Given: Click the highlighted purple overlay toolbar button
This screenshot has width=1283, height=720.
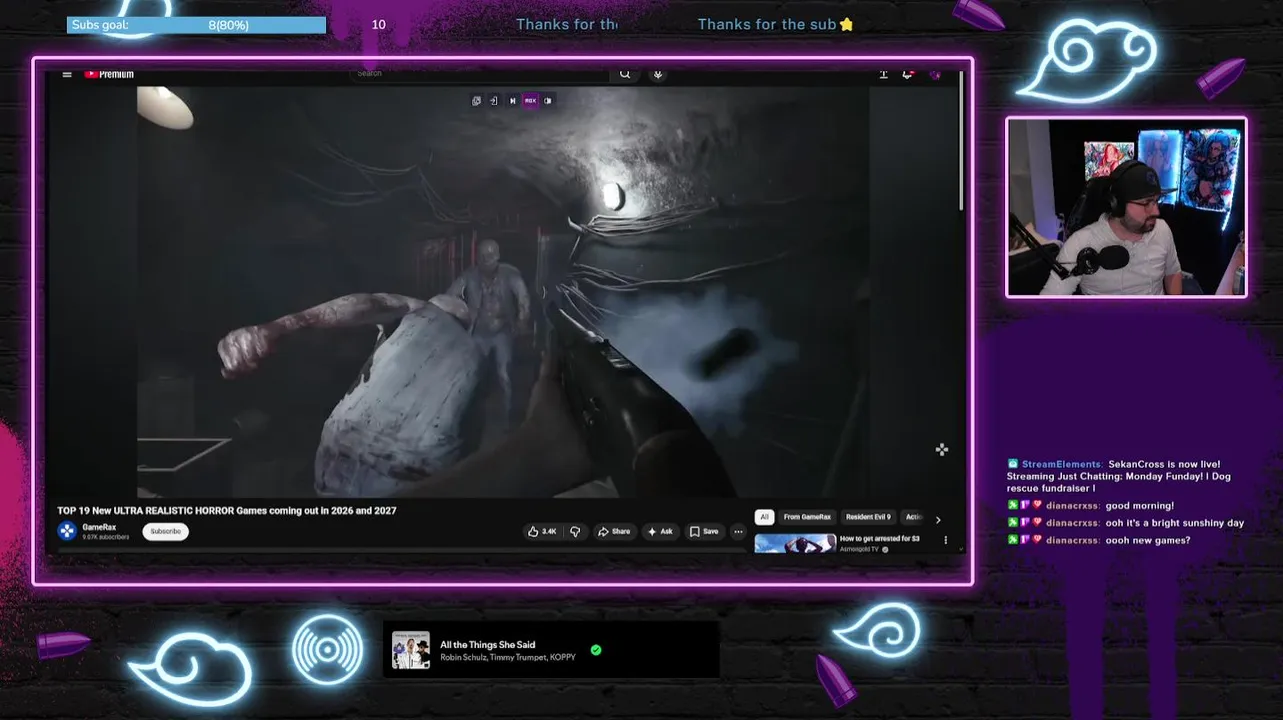Looking at the screenshot, I should [530, 100].
